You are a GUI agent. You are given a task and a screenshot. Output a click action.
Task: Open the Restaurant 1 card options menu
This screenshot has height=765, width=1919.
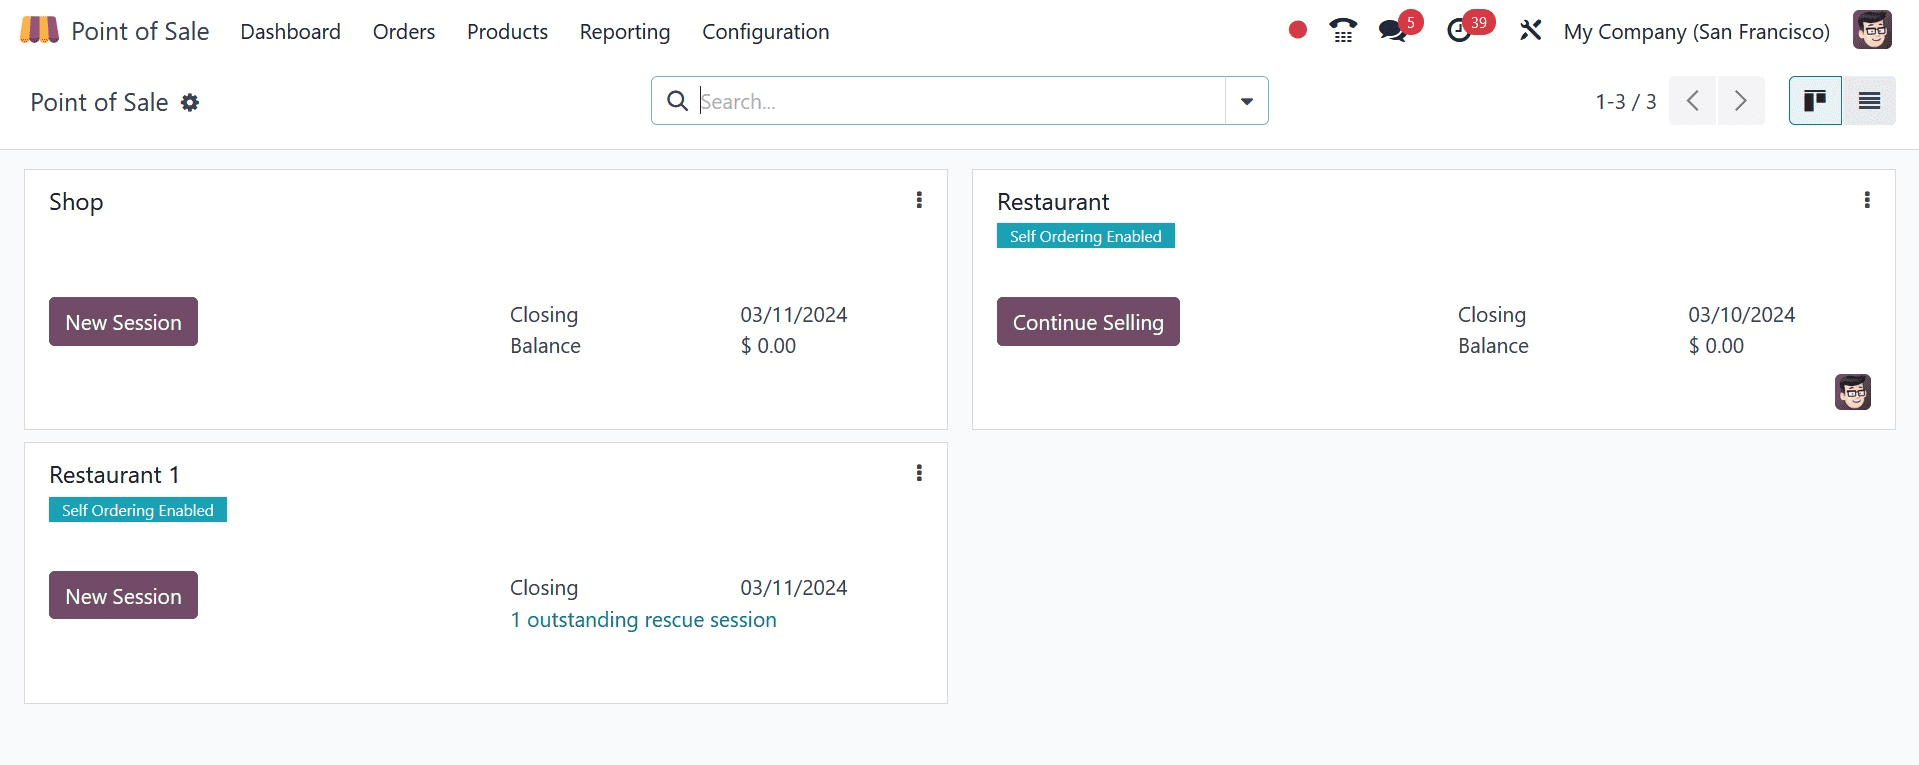click(x=919, y=473)
